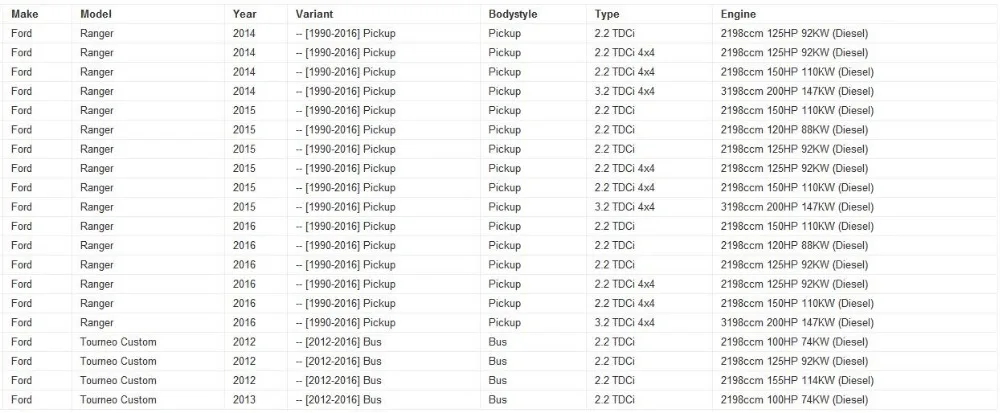Select the 2198ccm 155HP 114KW engine cell

(855, 380)
